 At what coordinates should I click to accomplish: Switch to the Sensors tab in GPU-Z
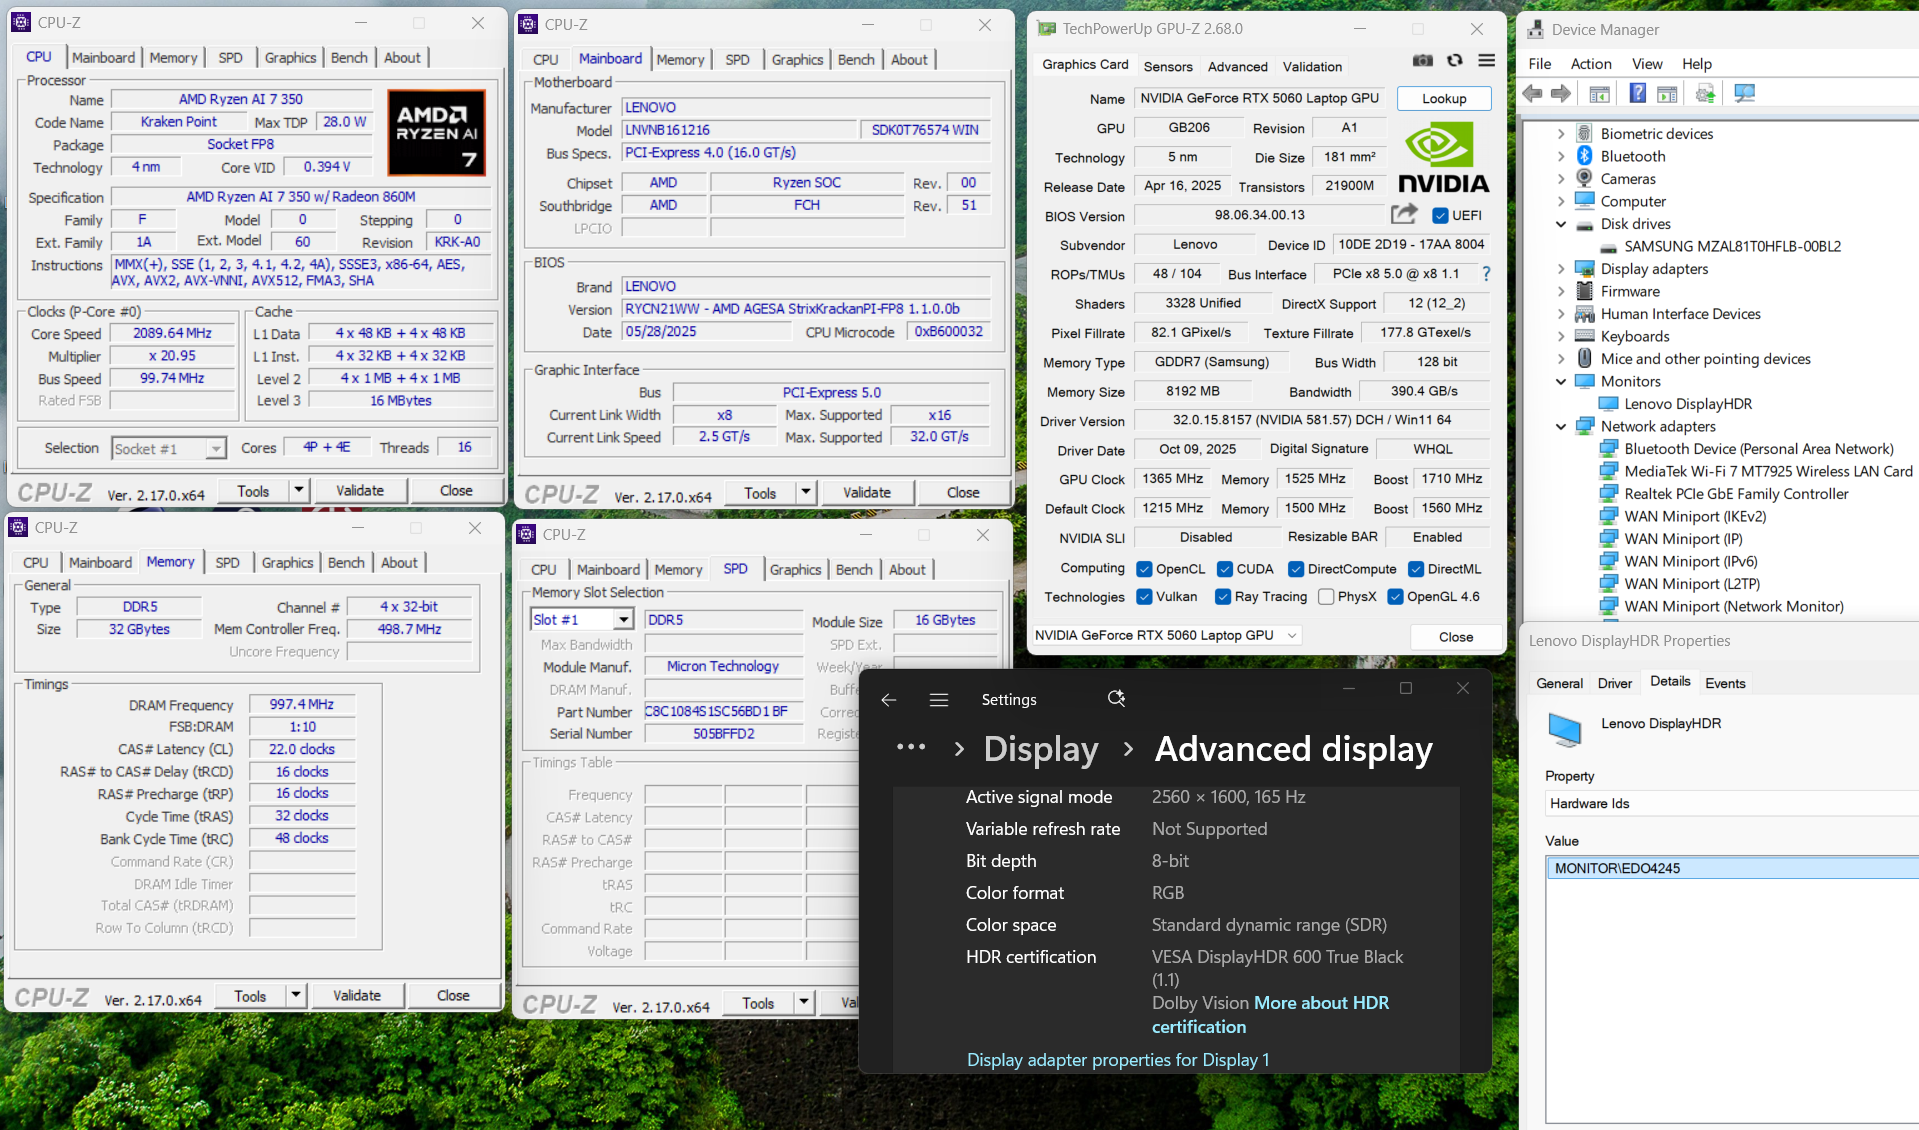tap(1167, 67)
